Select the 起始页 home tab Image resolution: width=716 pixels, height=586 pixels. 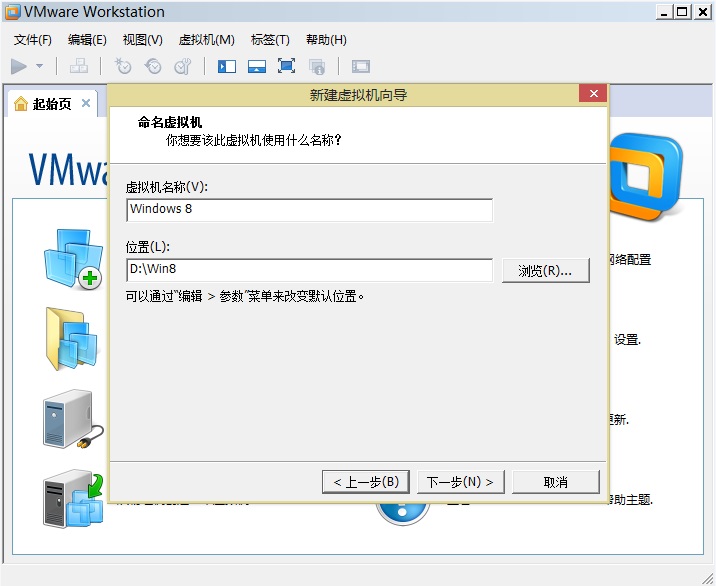pyautogui.click(x=52, y=104)
